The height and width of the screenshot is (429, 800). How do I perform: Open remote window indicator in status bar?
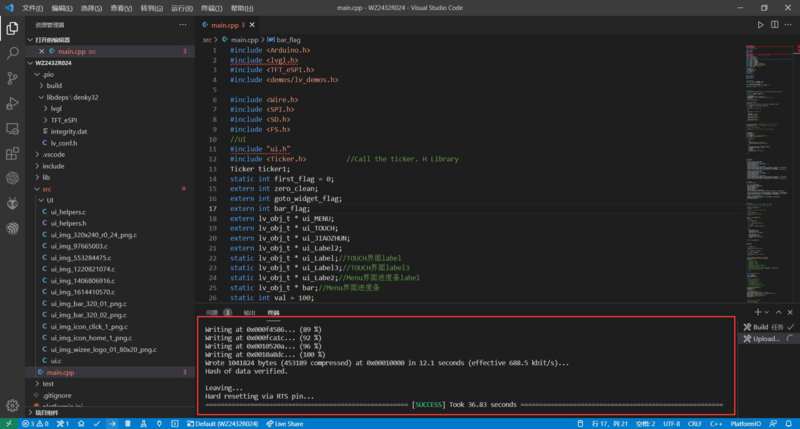pyautogui.click(x=9, y=423)
